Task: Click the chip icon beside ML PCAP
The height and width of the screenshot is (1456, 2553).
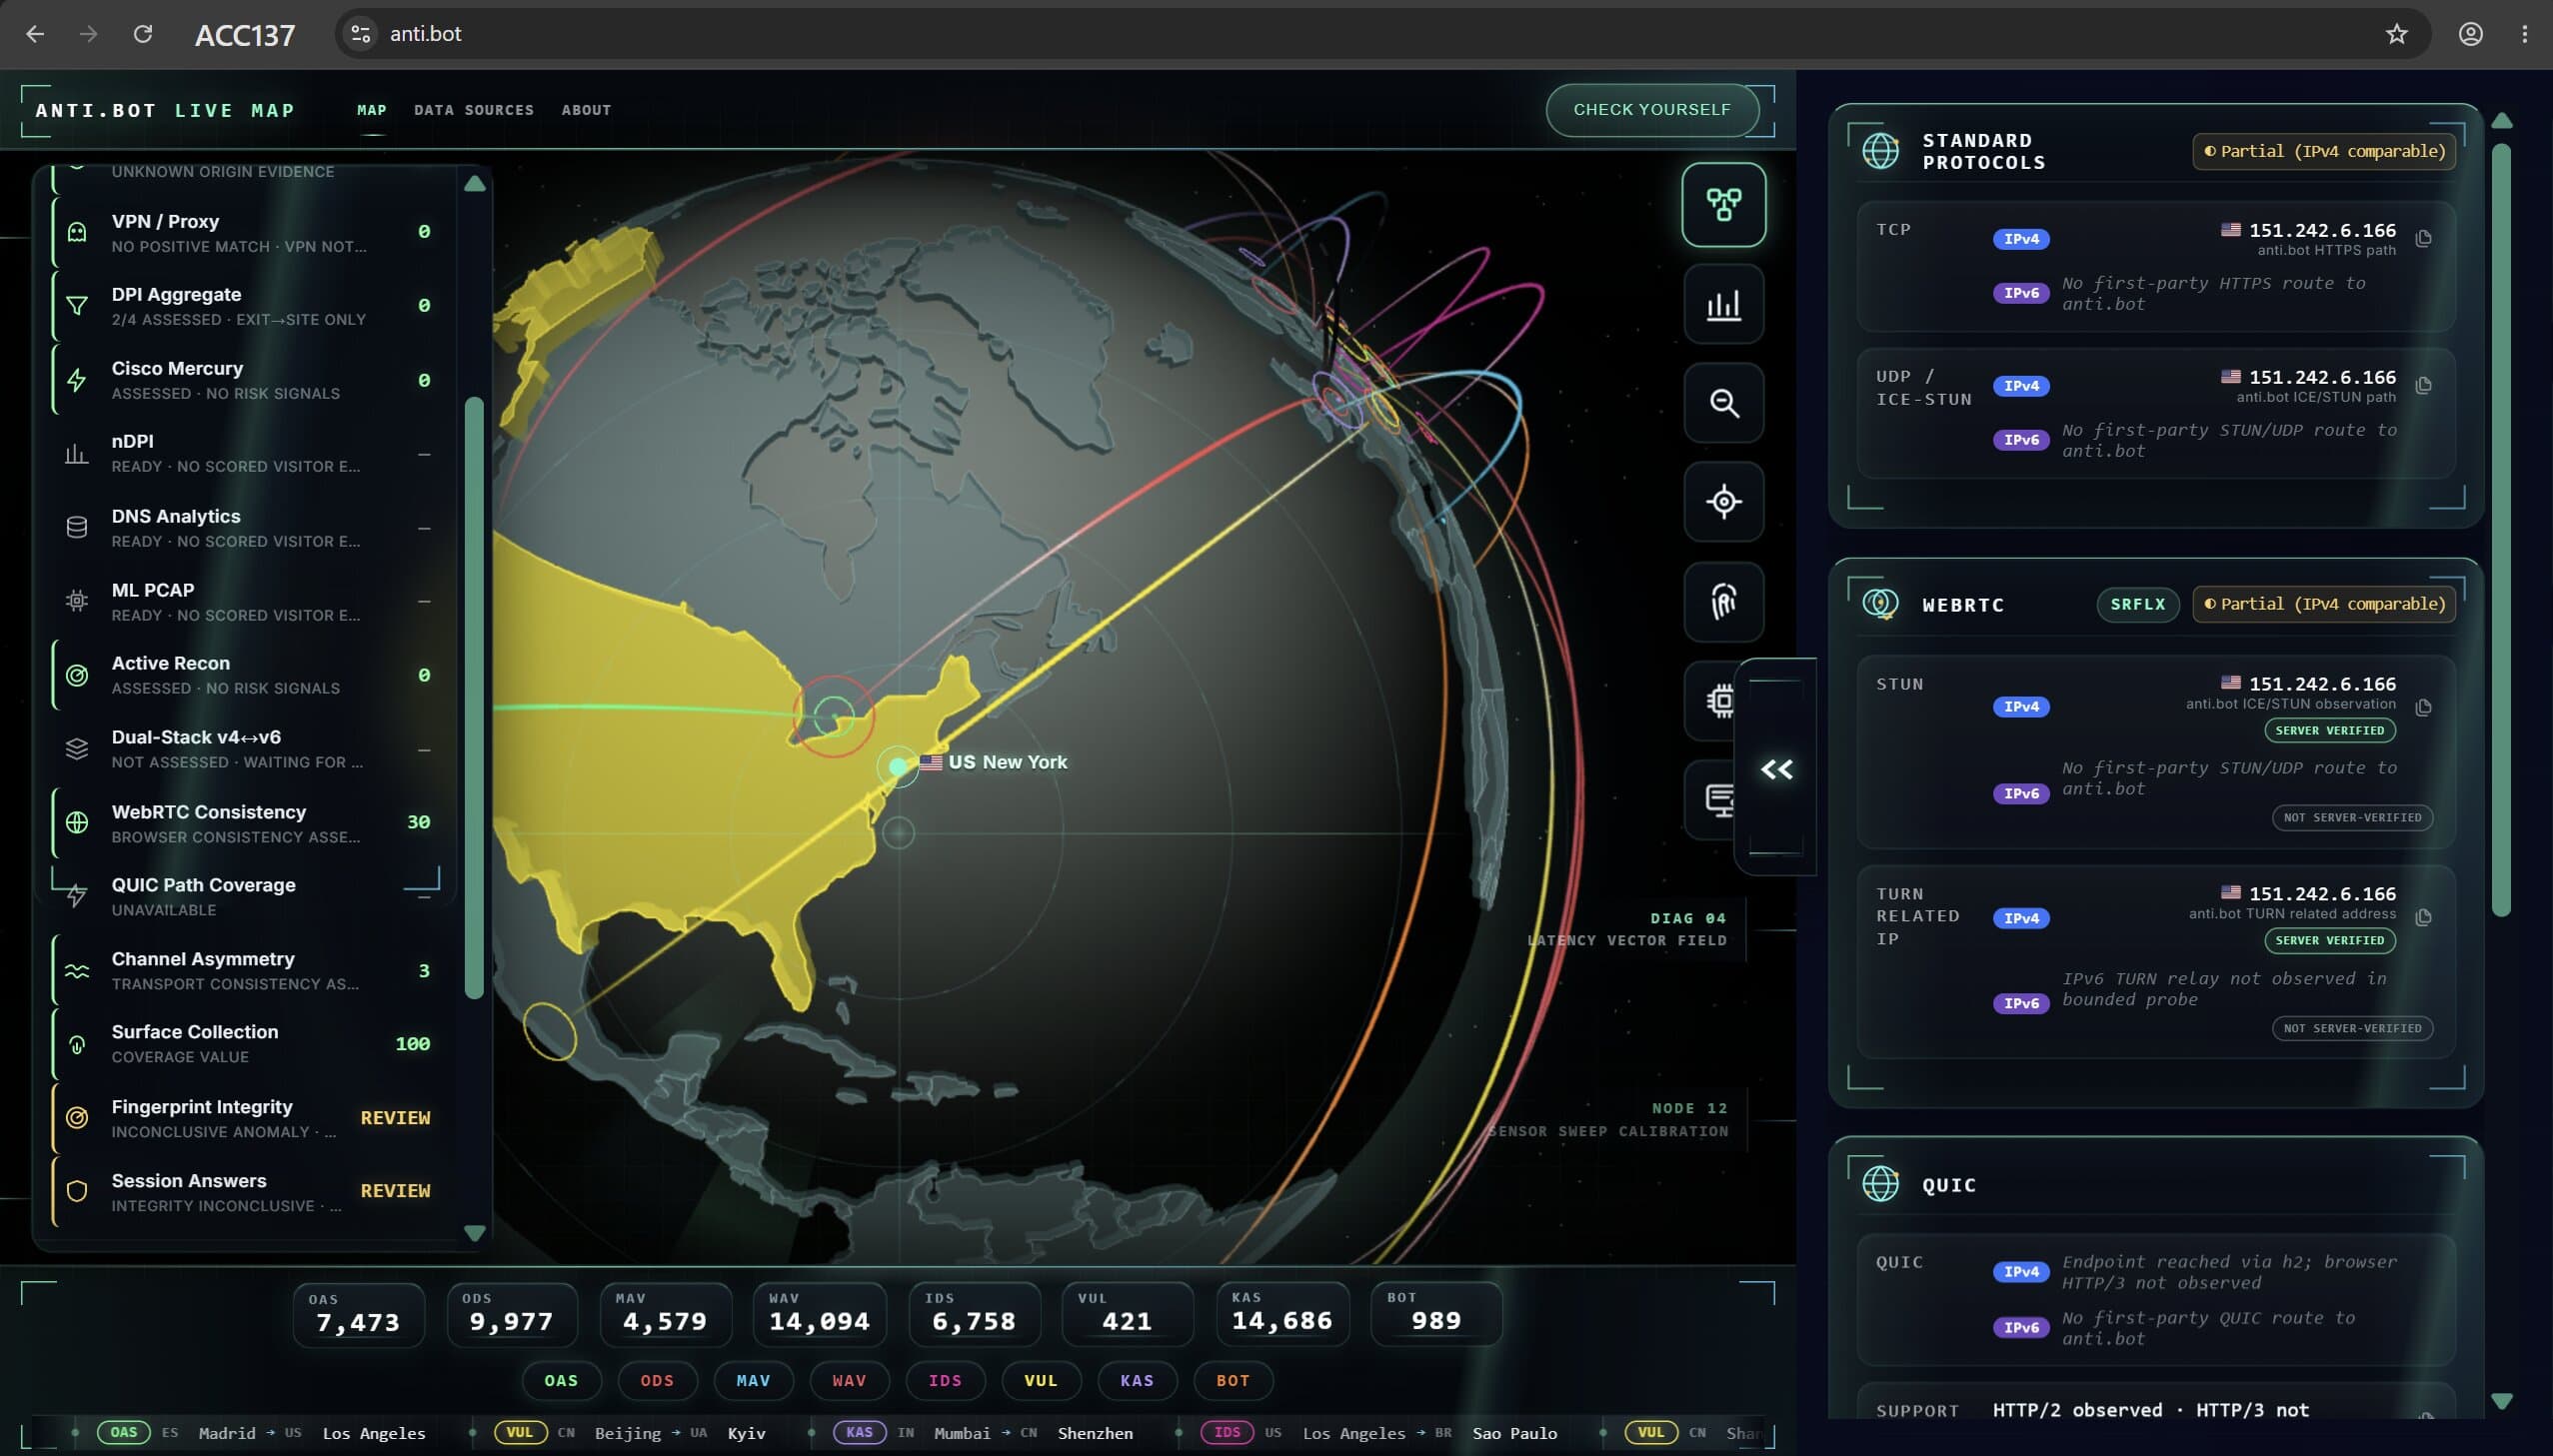Action: pyautogui.click(x=77, y=601)
